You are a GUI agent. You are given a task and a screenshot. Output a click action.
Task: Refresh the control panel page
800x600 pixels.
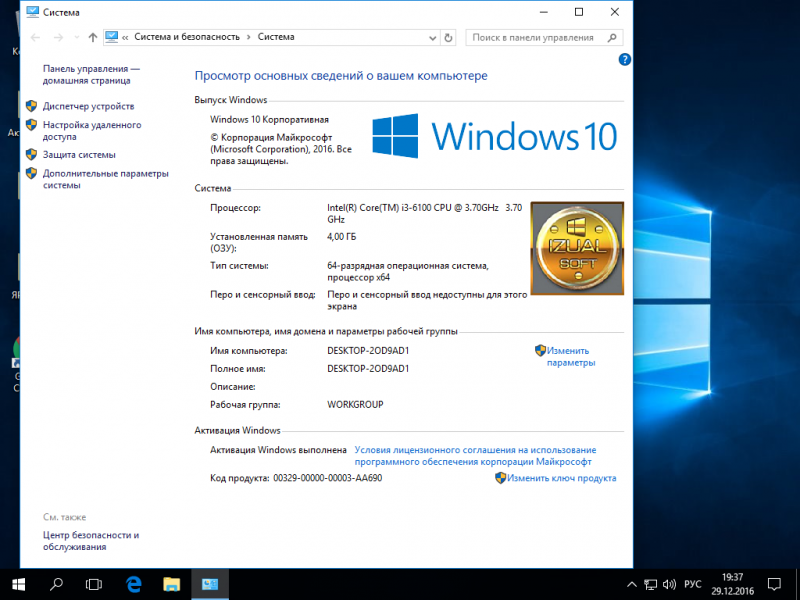click(x=448, y=38)
